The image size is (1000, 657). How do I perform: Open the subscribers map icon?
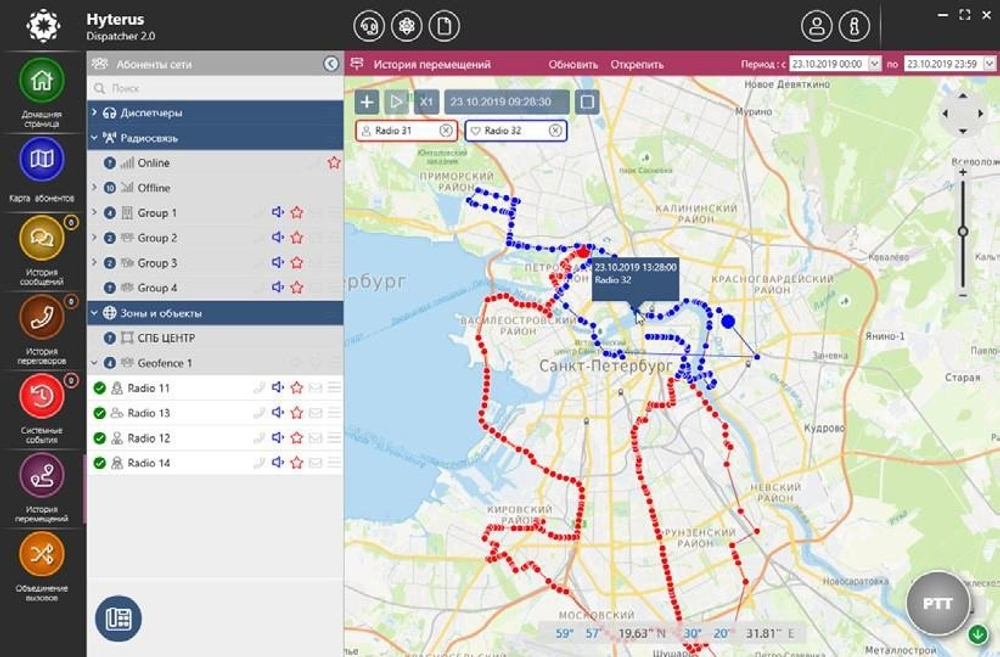tap(41, 159)
